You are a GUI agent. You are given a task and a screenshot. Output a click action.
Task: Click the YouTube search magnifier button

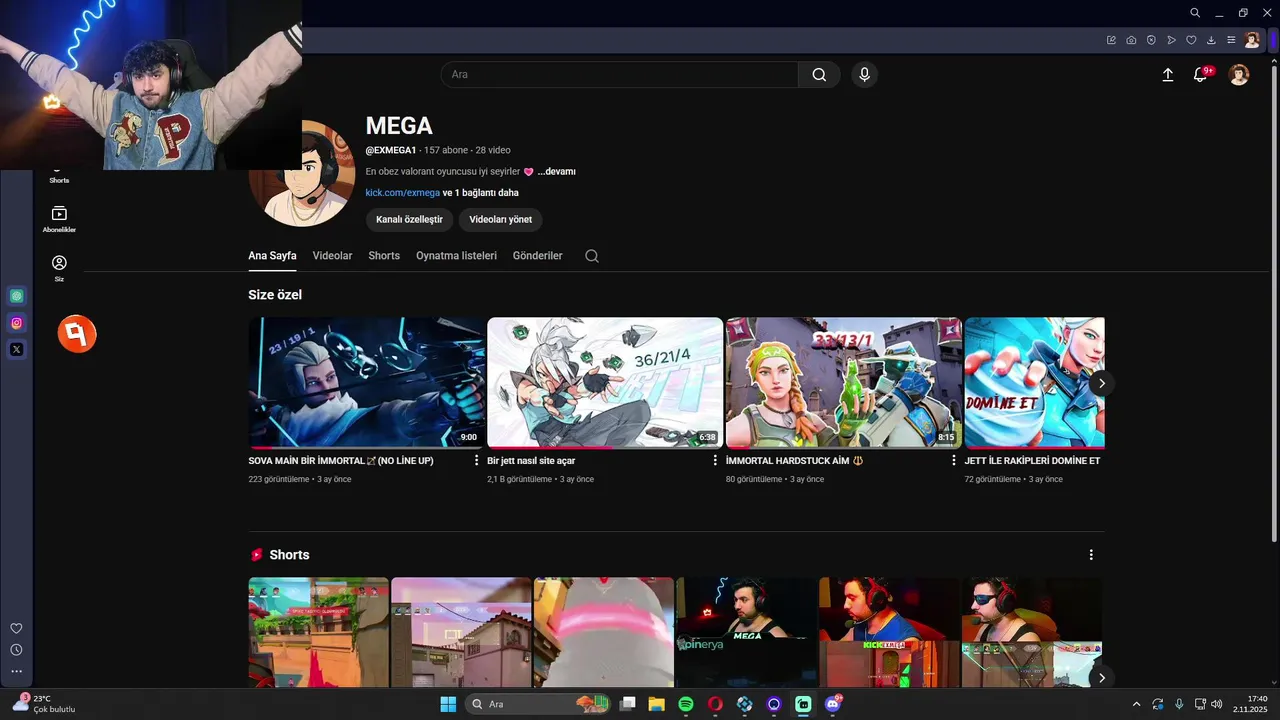coord(819,75)
